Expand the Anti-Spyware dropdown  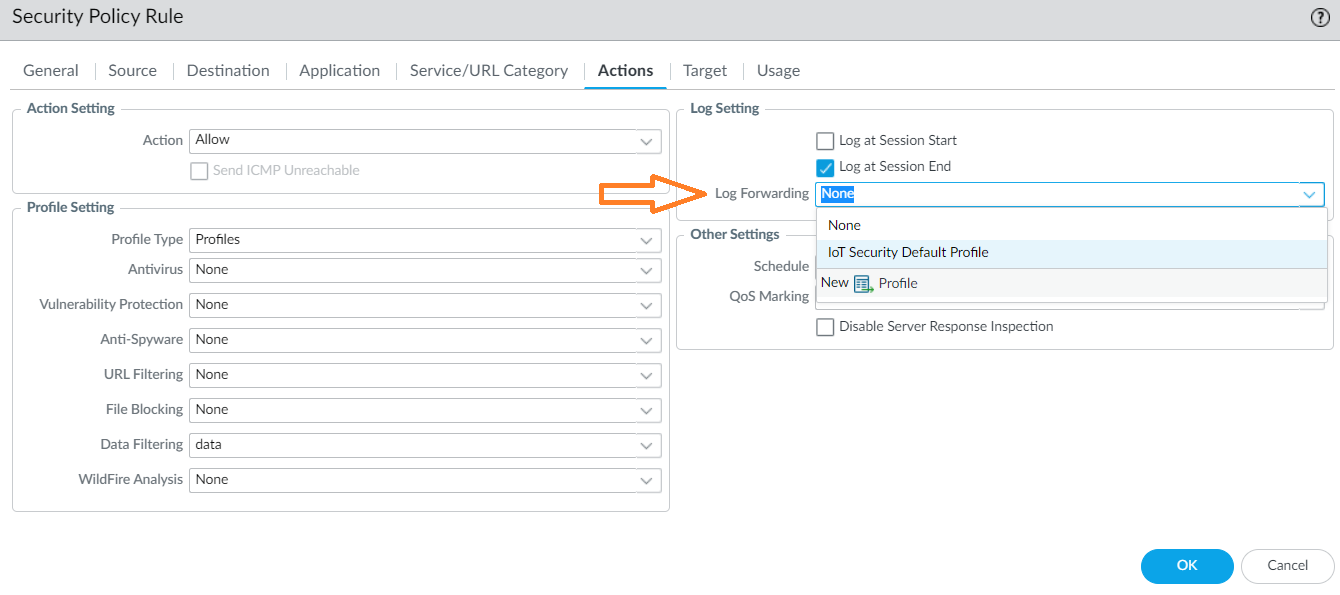[x=647, y=340]
